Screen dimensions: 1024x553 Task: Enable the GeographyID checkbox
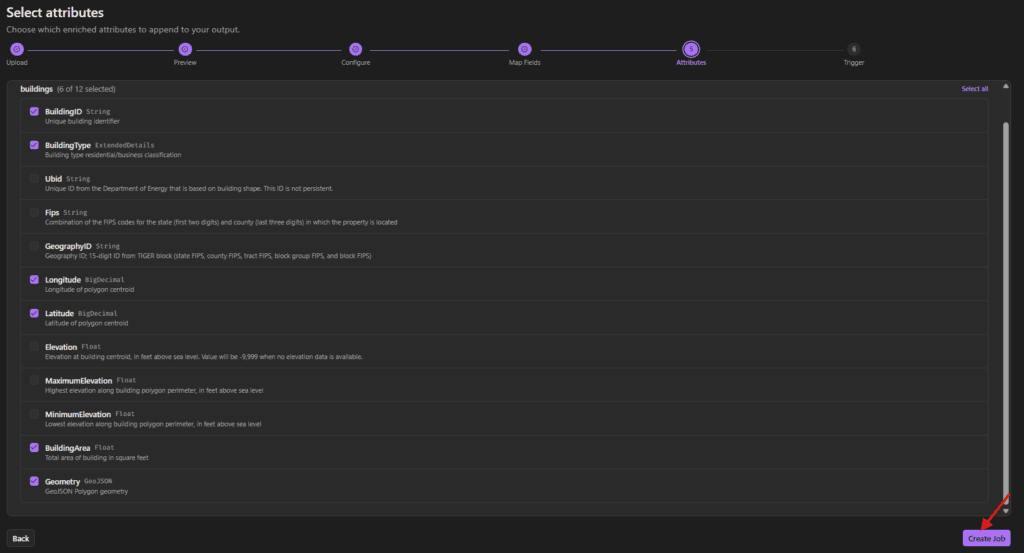pyautogui.click(x=34, y=246)
